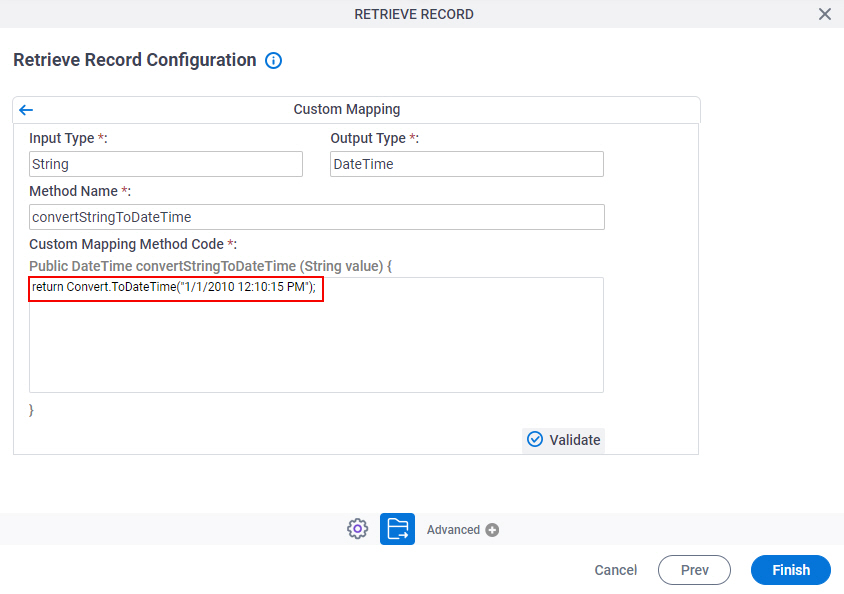844x594 pixels.
Task: Cancel the configuration
Action: 615,570
